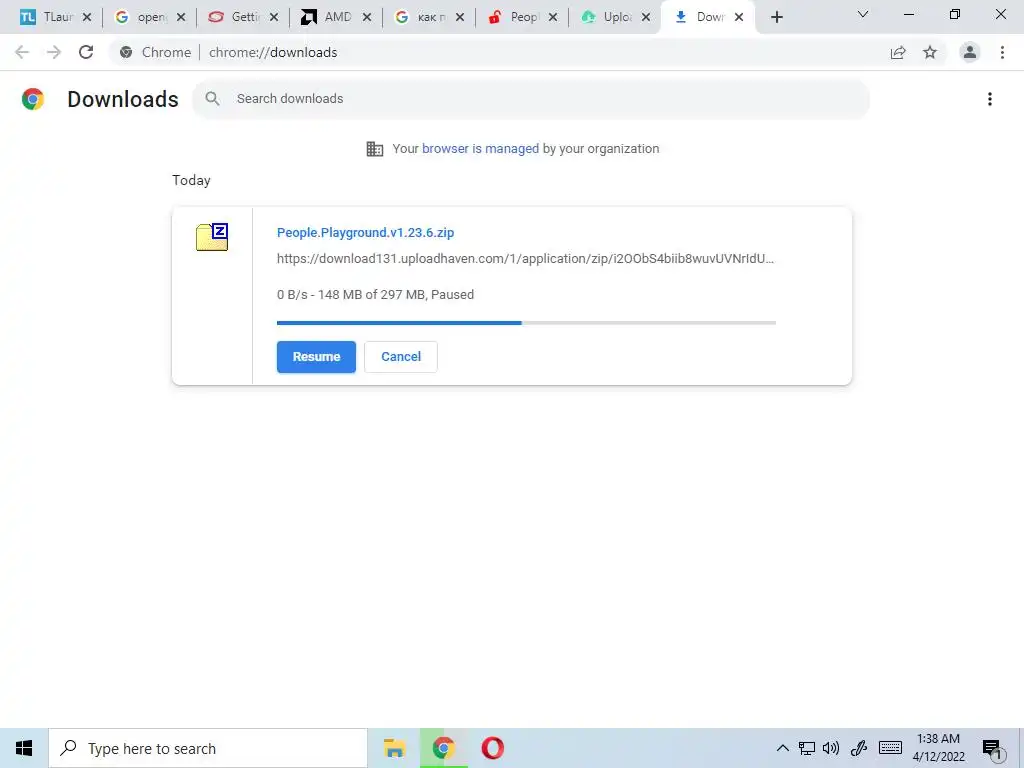Image resolution: width=1024 pixels, height=768 pixels.
Task: Click the organization building icon
Action: pyautogui.click(x=375, y=149)
